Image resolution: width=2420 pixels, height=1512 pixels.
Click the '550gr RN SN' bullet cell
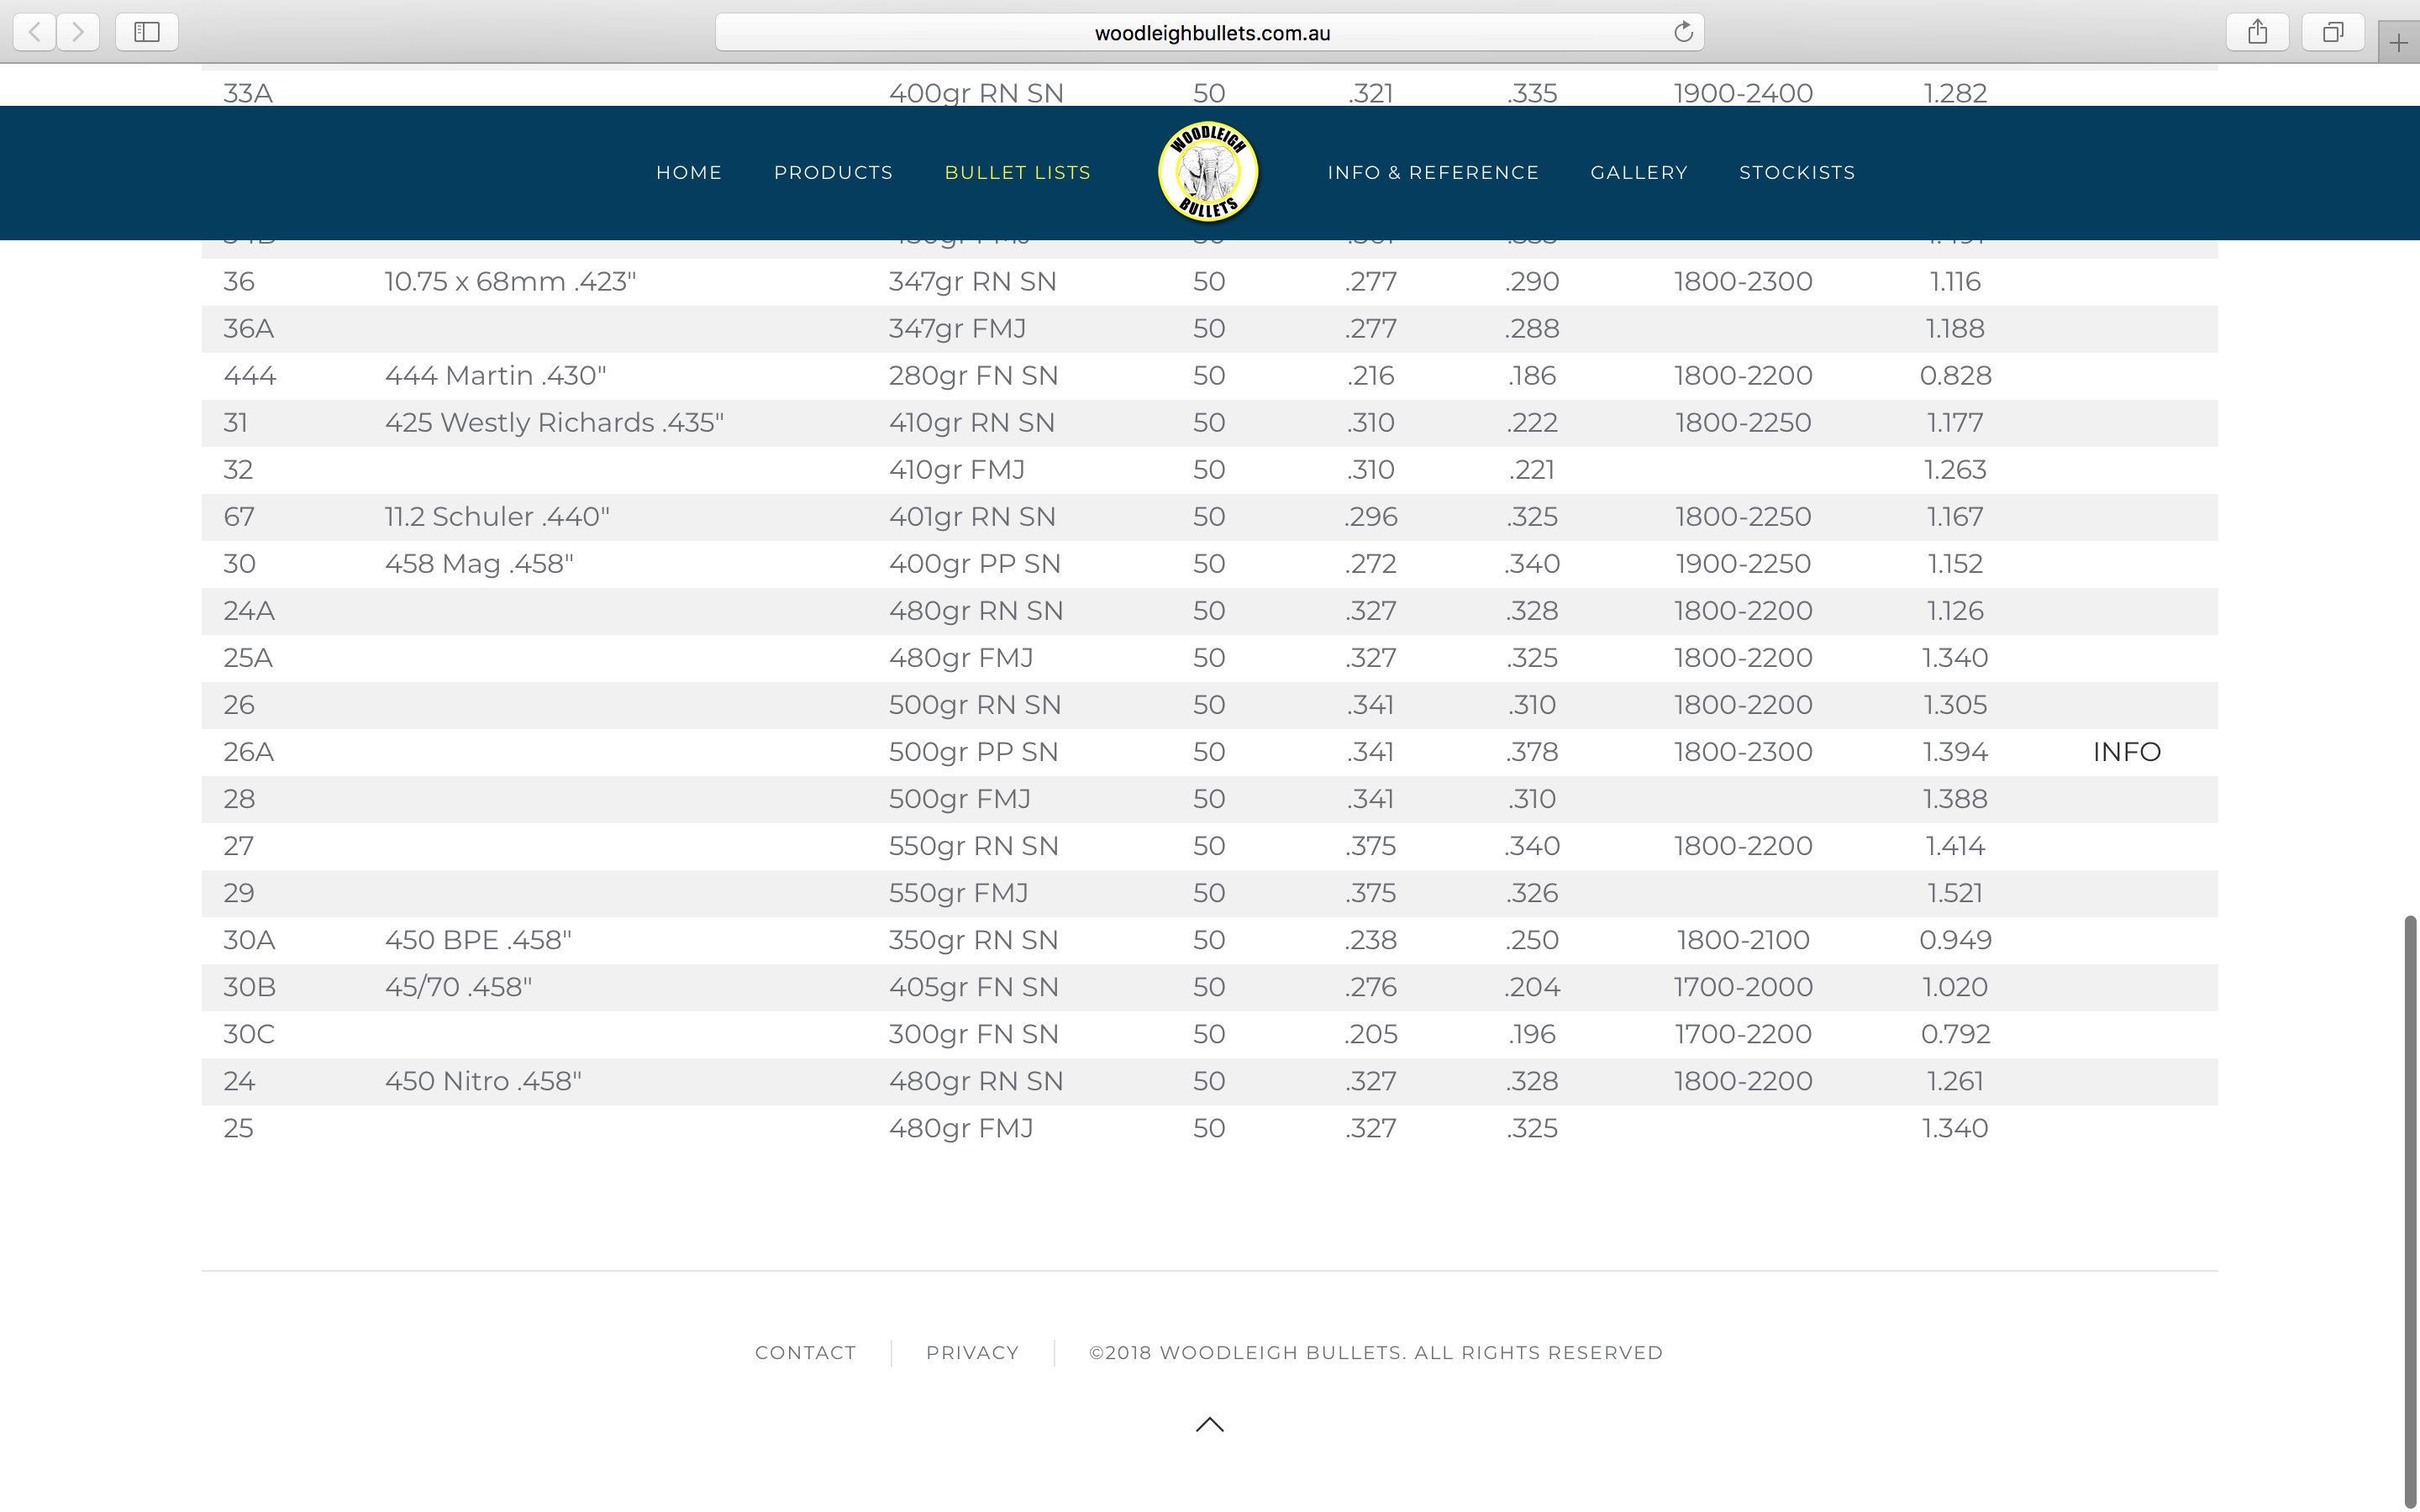(973, 846)
